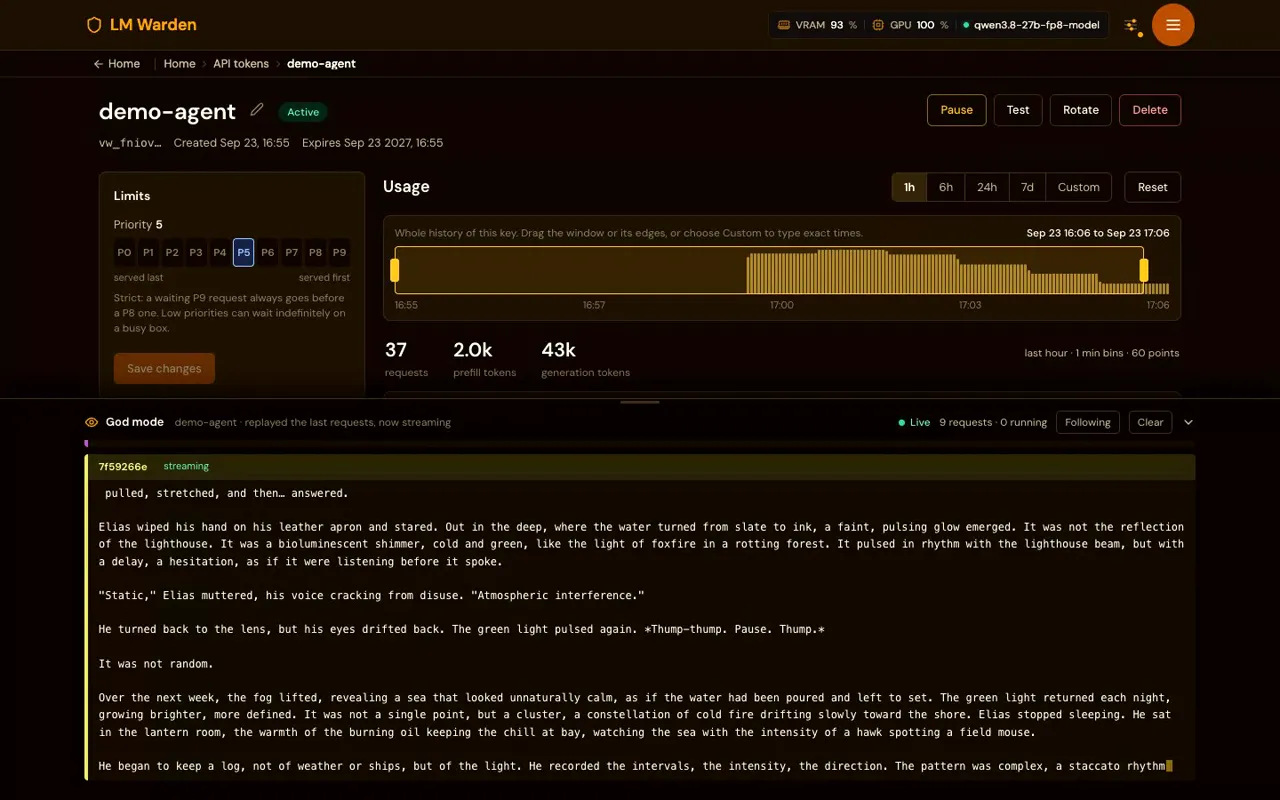Set priority to P0
The width and height of the screenshot is (1280, 800).
(x=124, y=253)
